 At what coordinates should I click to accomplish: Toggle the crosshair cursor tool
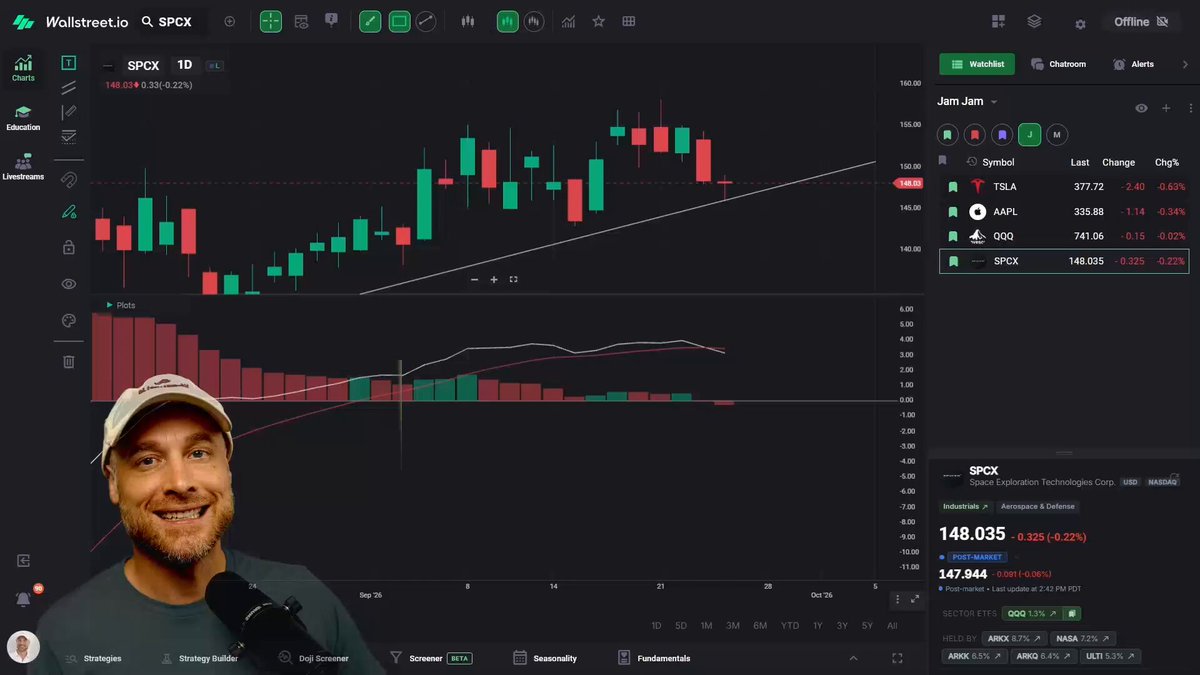(x=271, y=21)
